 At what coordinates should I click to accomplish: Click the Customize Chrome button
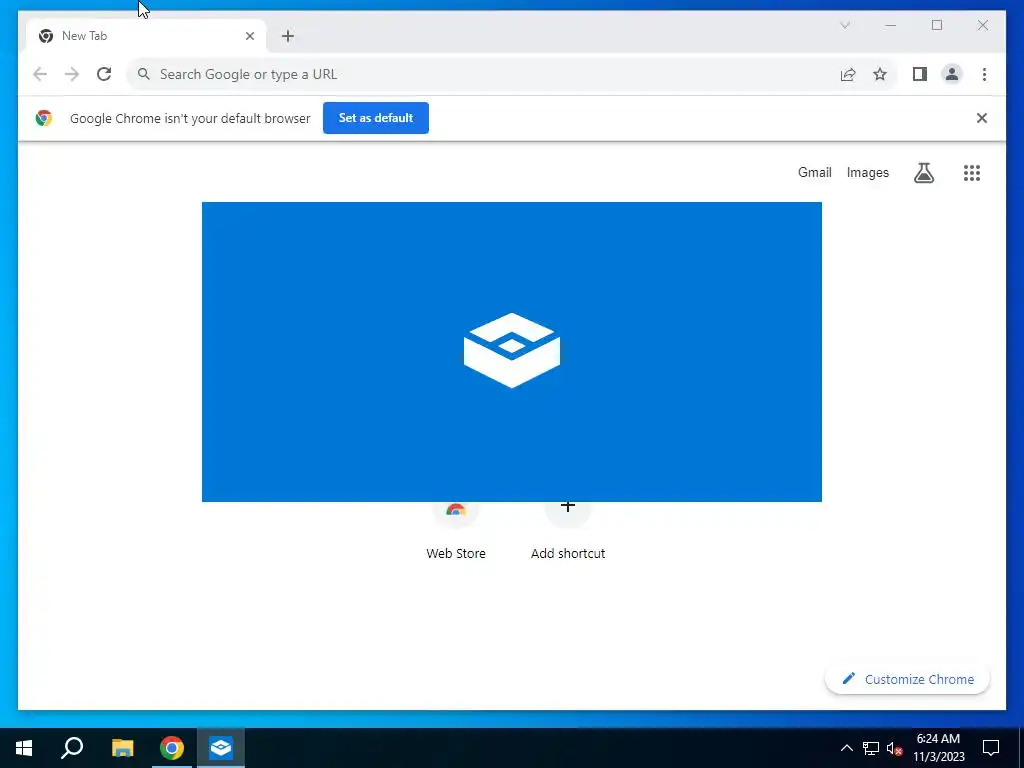907,679
